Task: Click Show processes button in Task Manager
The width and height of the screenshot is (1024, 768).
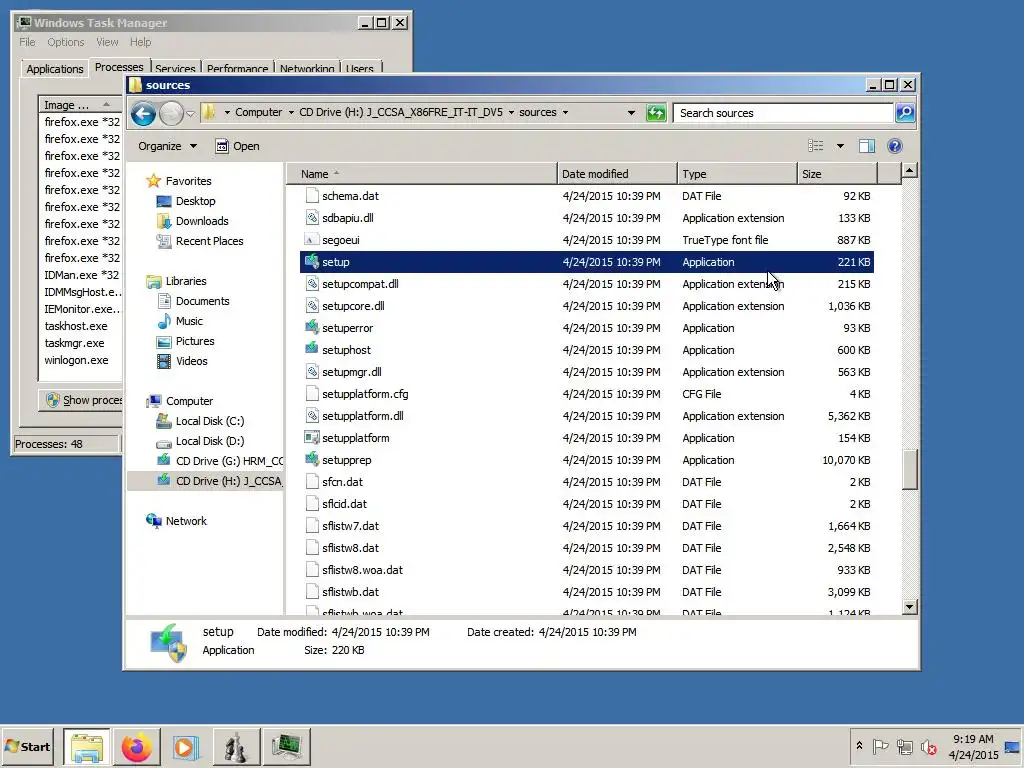Action: 81,400
